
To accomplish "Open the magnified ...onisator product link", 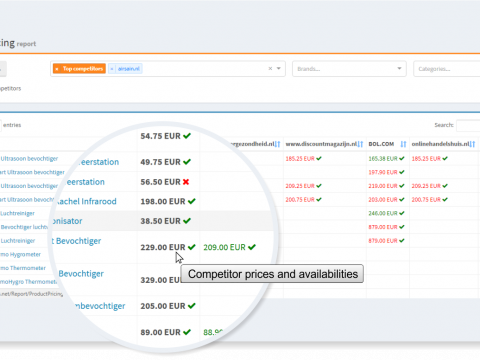I will pyautogui.click(x=67, y=221).
